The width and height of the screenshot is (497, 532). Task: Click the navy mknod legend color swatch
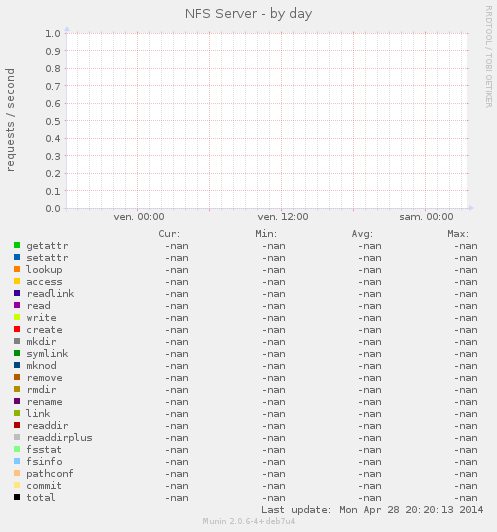tap(17, 365)
